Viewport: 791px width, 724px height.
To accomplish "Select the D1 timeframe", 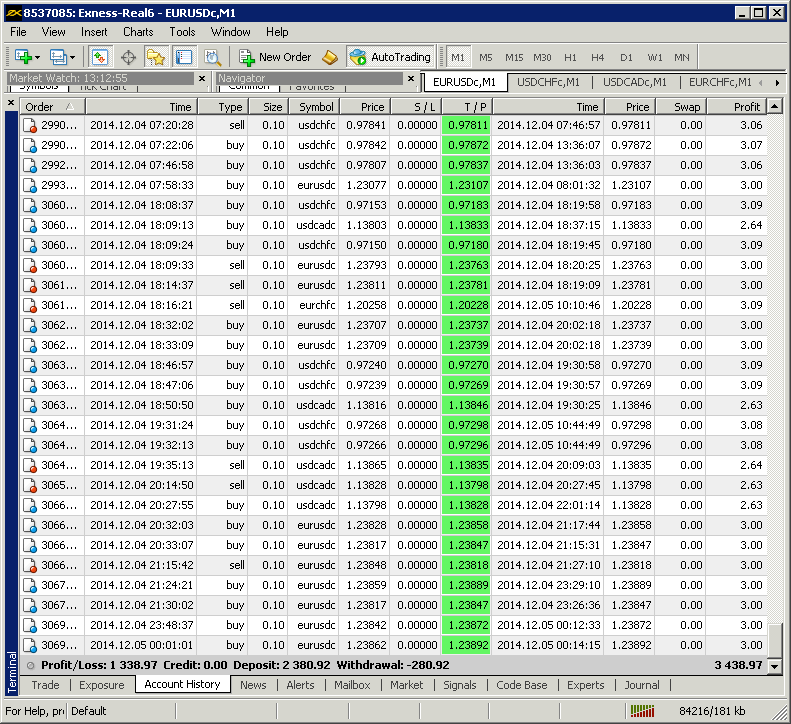I will pyautogui.click(x=626, y=57).
